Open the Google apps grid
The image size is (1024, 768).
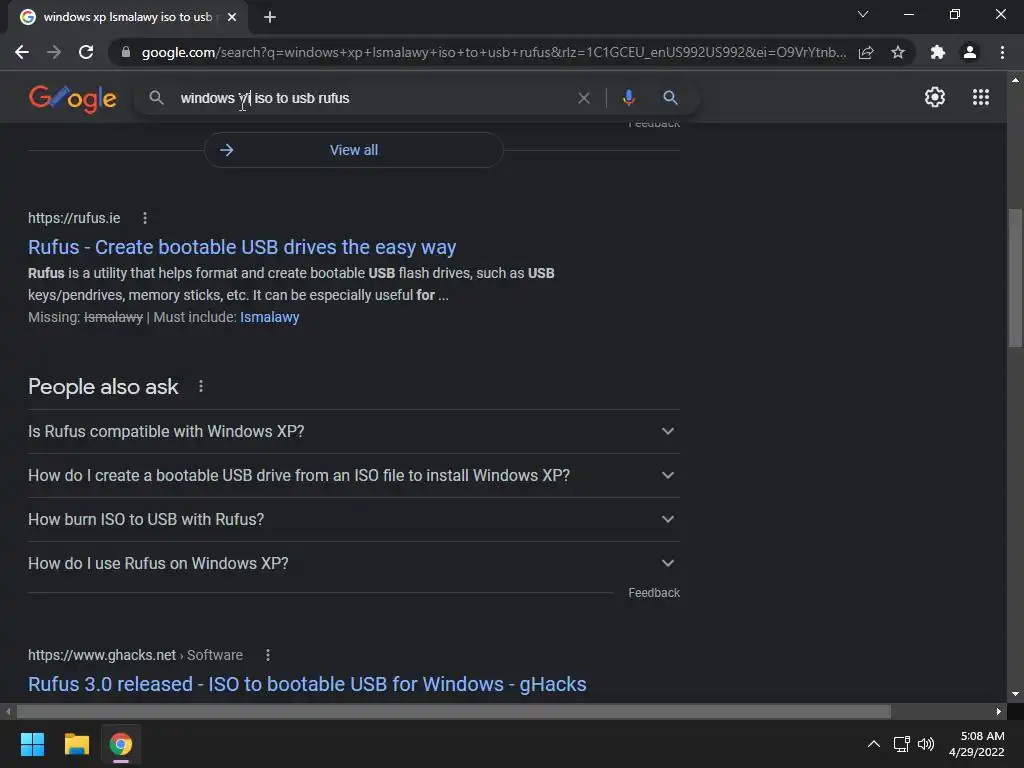click(x=981, y=97)
